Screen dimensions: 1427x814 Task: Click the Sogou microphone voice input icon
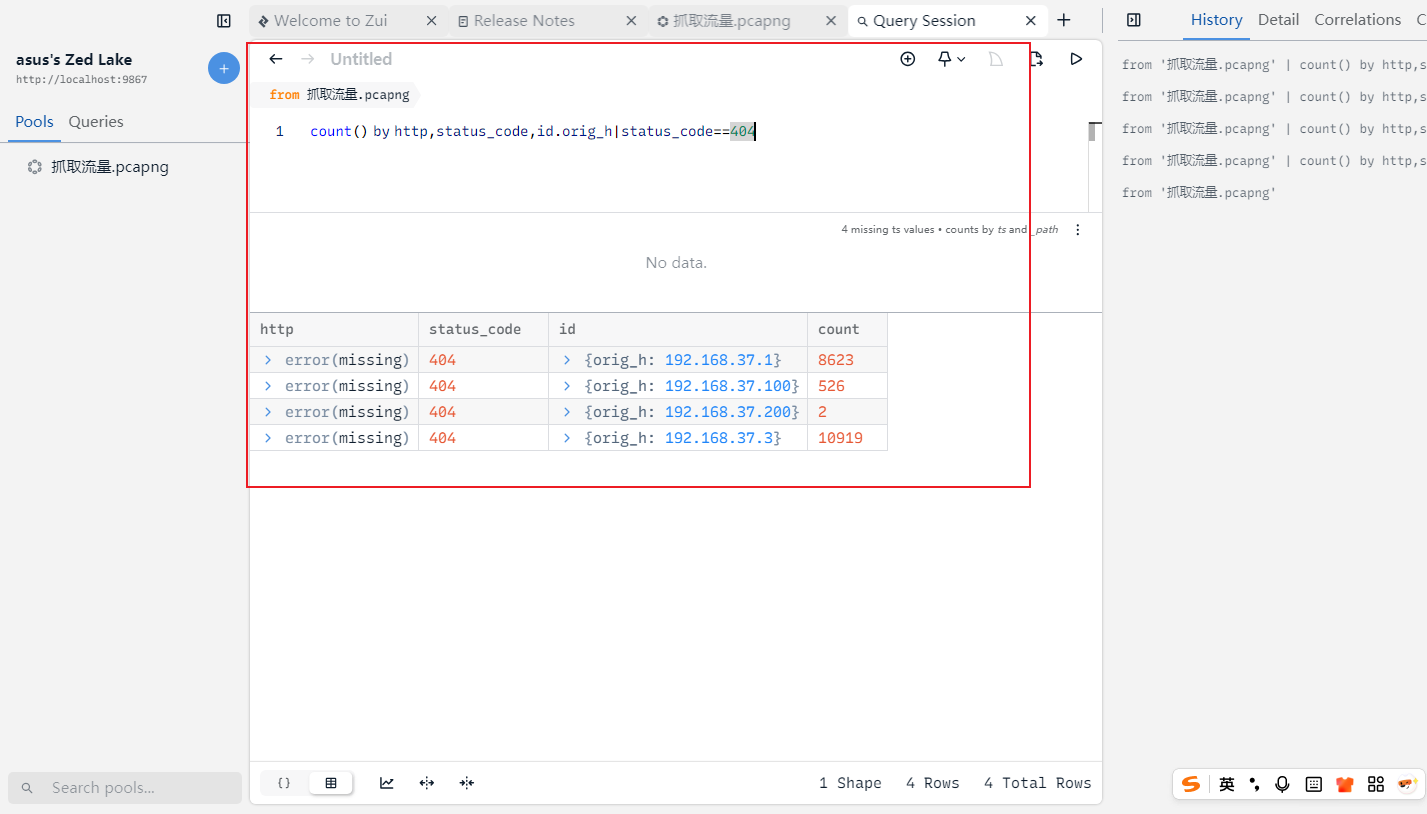click(1283, 784)
